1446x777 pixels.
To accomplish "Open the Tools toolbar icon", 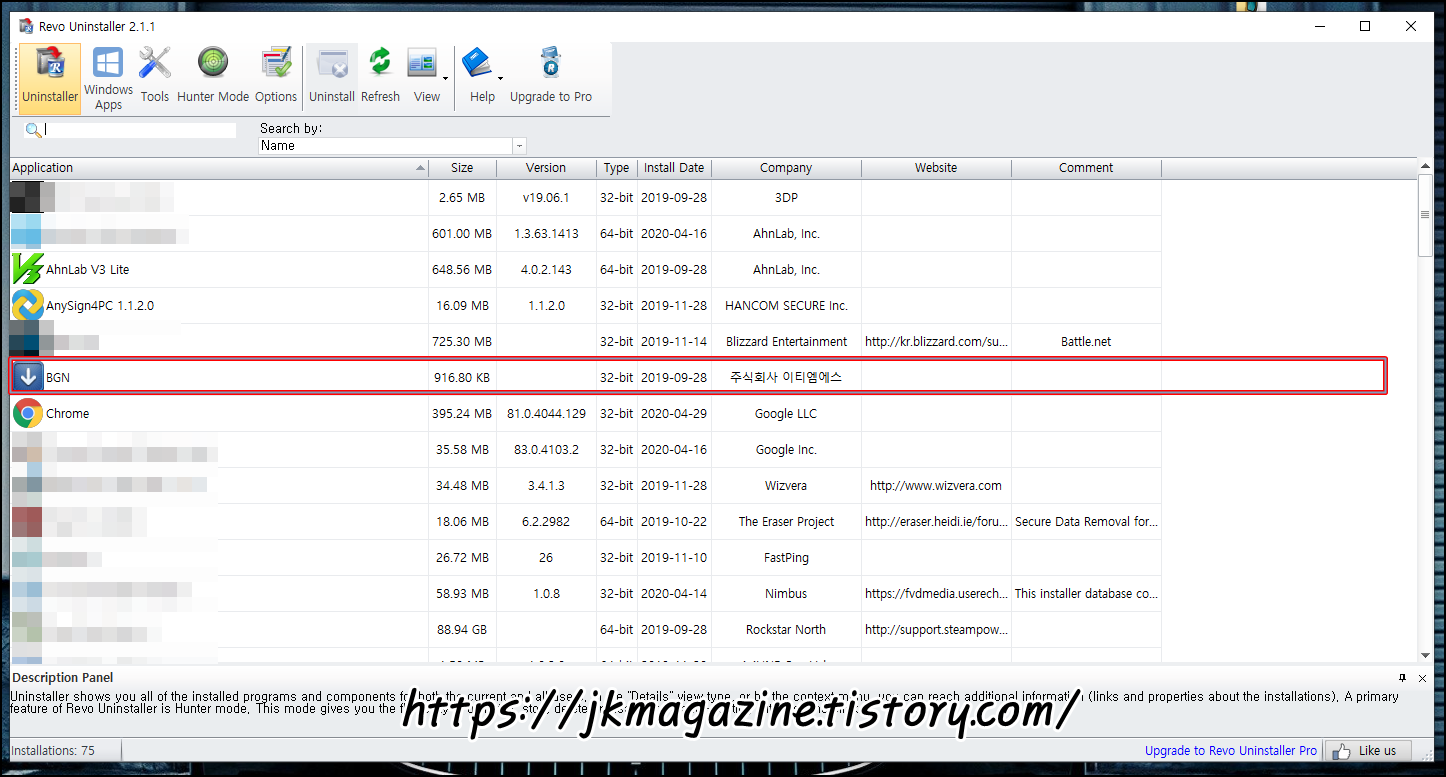I will (155, 77).
